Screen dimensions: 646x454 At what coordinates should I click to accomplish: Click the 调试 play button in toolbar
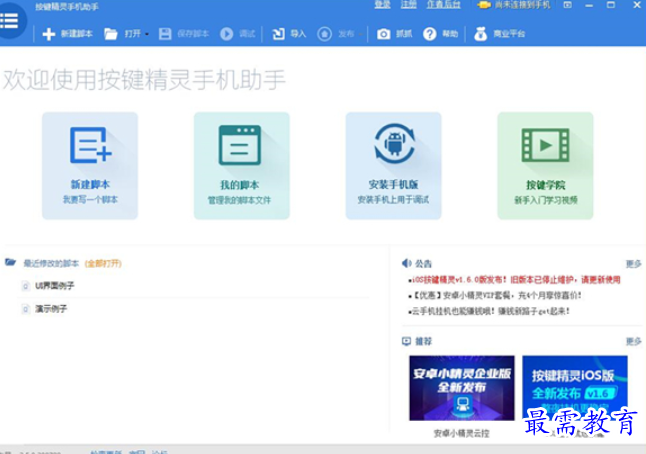(x=238, y=34)
